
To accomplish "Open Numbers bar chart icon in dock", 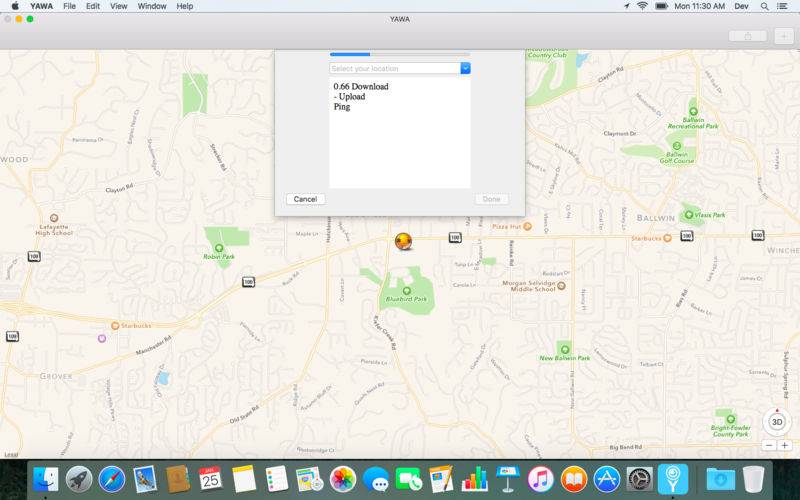I will coord(474,480).
